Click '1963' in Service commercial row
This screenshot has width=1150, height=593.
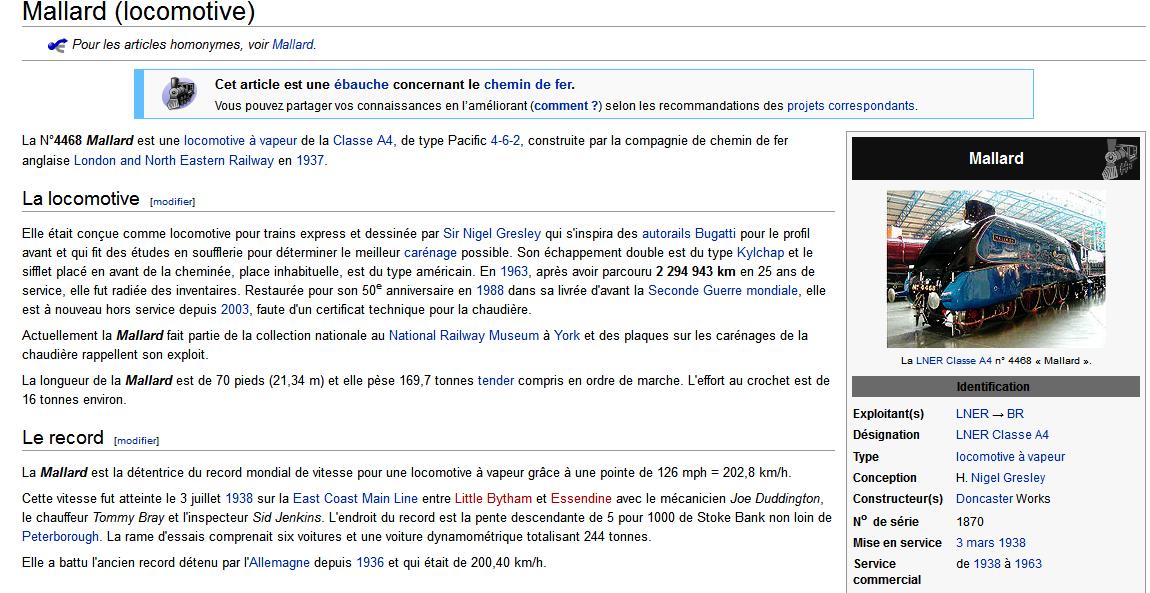coord(1028,564)
